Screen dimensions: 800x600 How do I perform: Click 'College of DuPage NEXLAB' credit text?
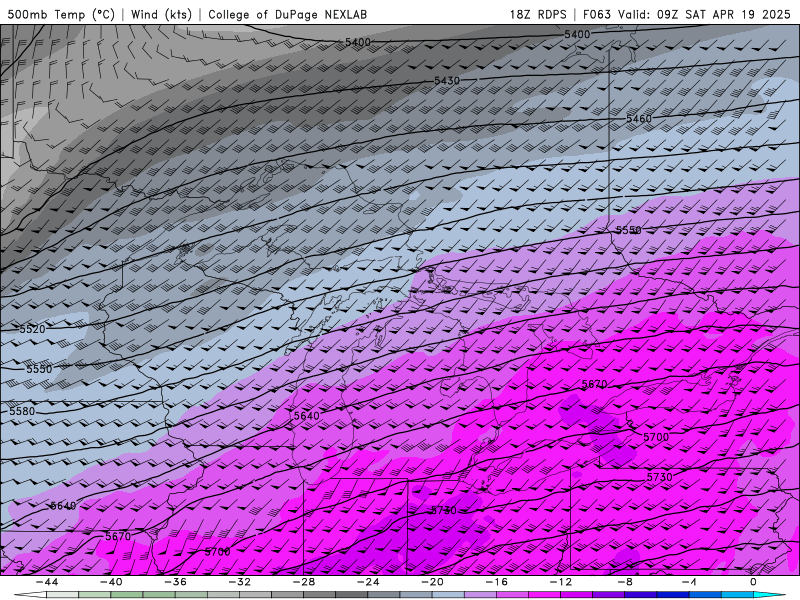(x=287, y=14)
